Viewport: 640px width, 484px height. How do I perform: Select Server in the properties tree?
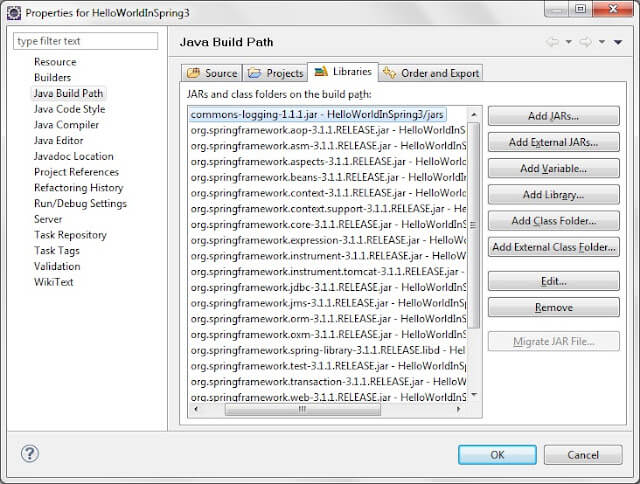48,219
